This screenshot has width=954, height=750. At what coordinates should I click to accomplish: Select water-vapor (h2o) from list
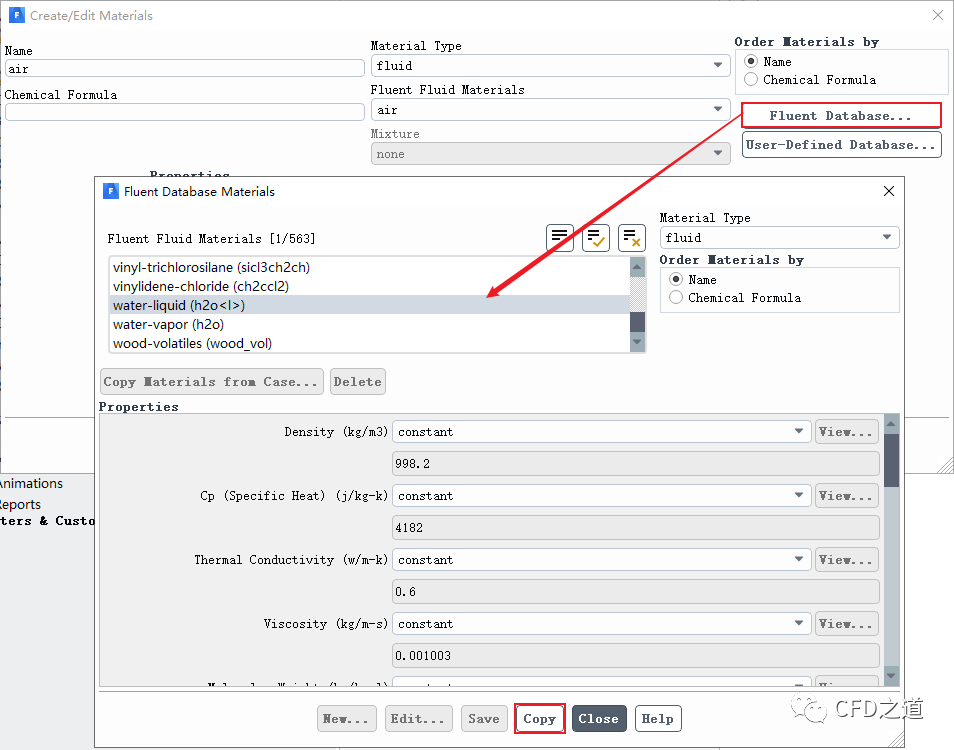click(168, 325)
